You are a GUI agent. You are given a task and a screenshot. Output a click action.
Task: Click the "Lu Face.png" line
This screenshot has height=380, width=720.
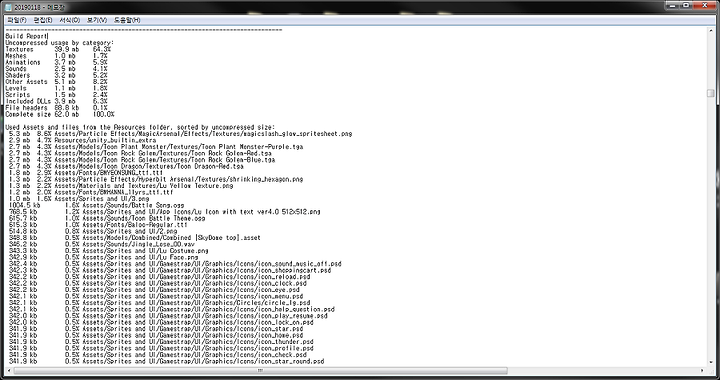click(103, 257)
